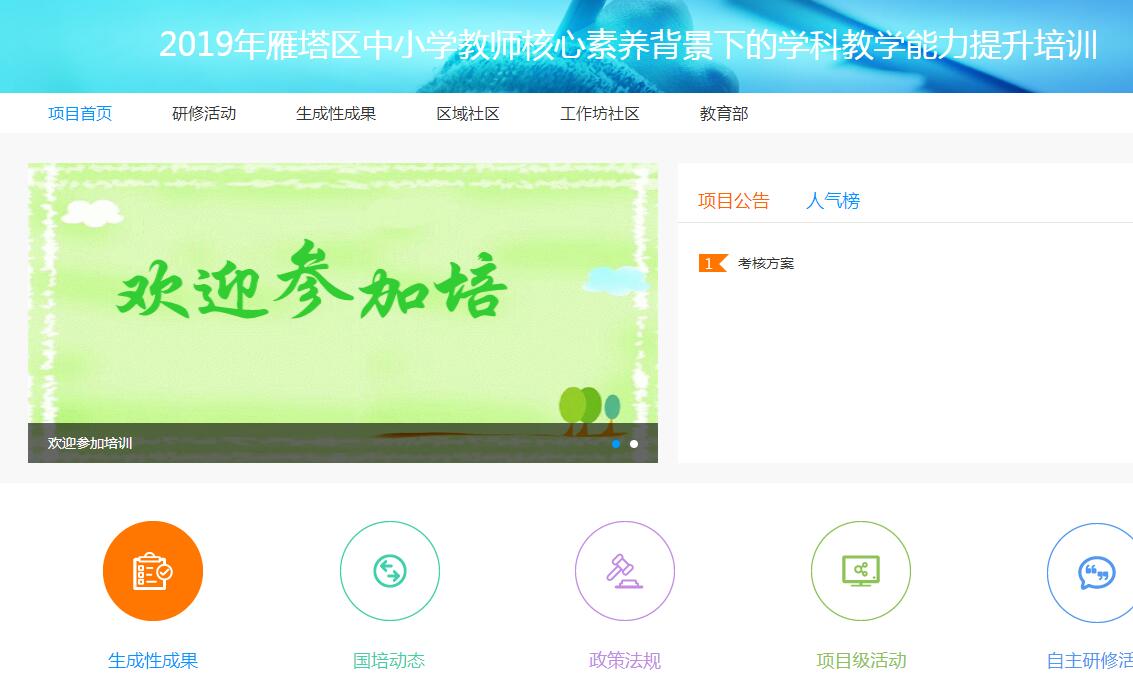Click the 生成性成果 label under its icon
Viewport: 1133px width, 677px height.
(152, 660)
